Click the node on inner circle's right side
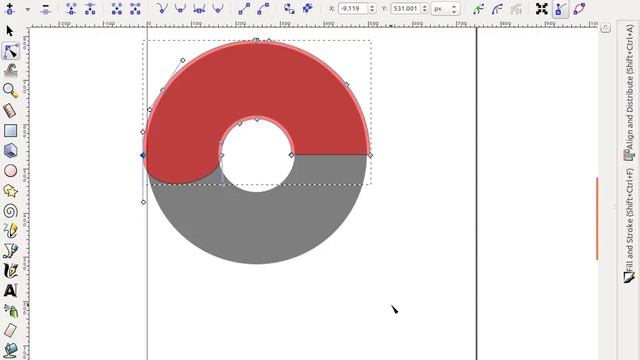Viewport: 640px width, 360px height. 291,155
